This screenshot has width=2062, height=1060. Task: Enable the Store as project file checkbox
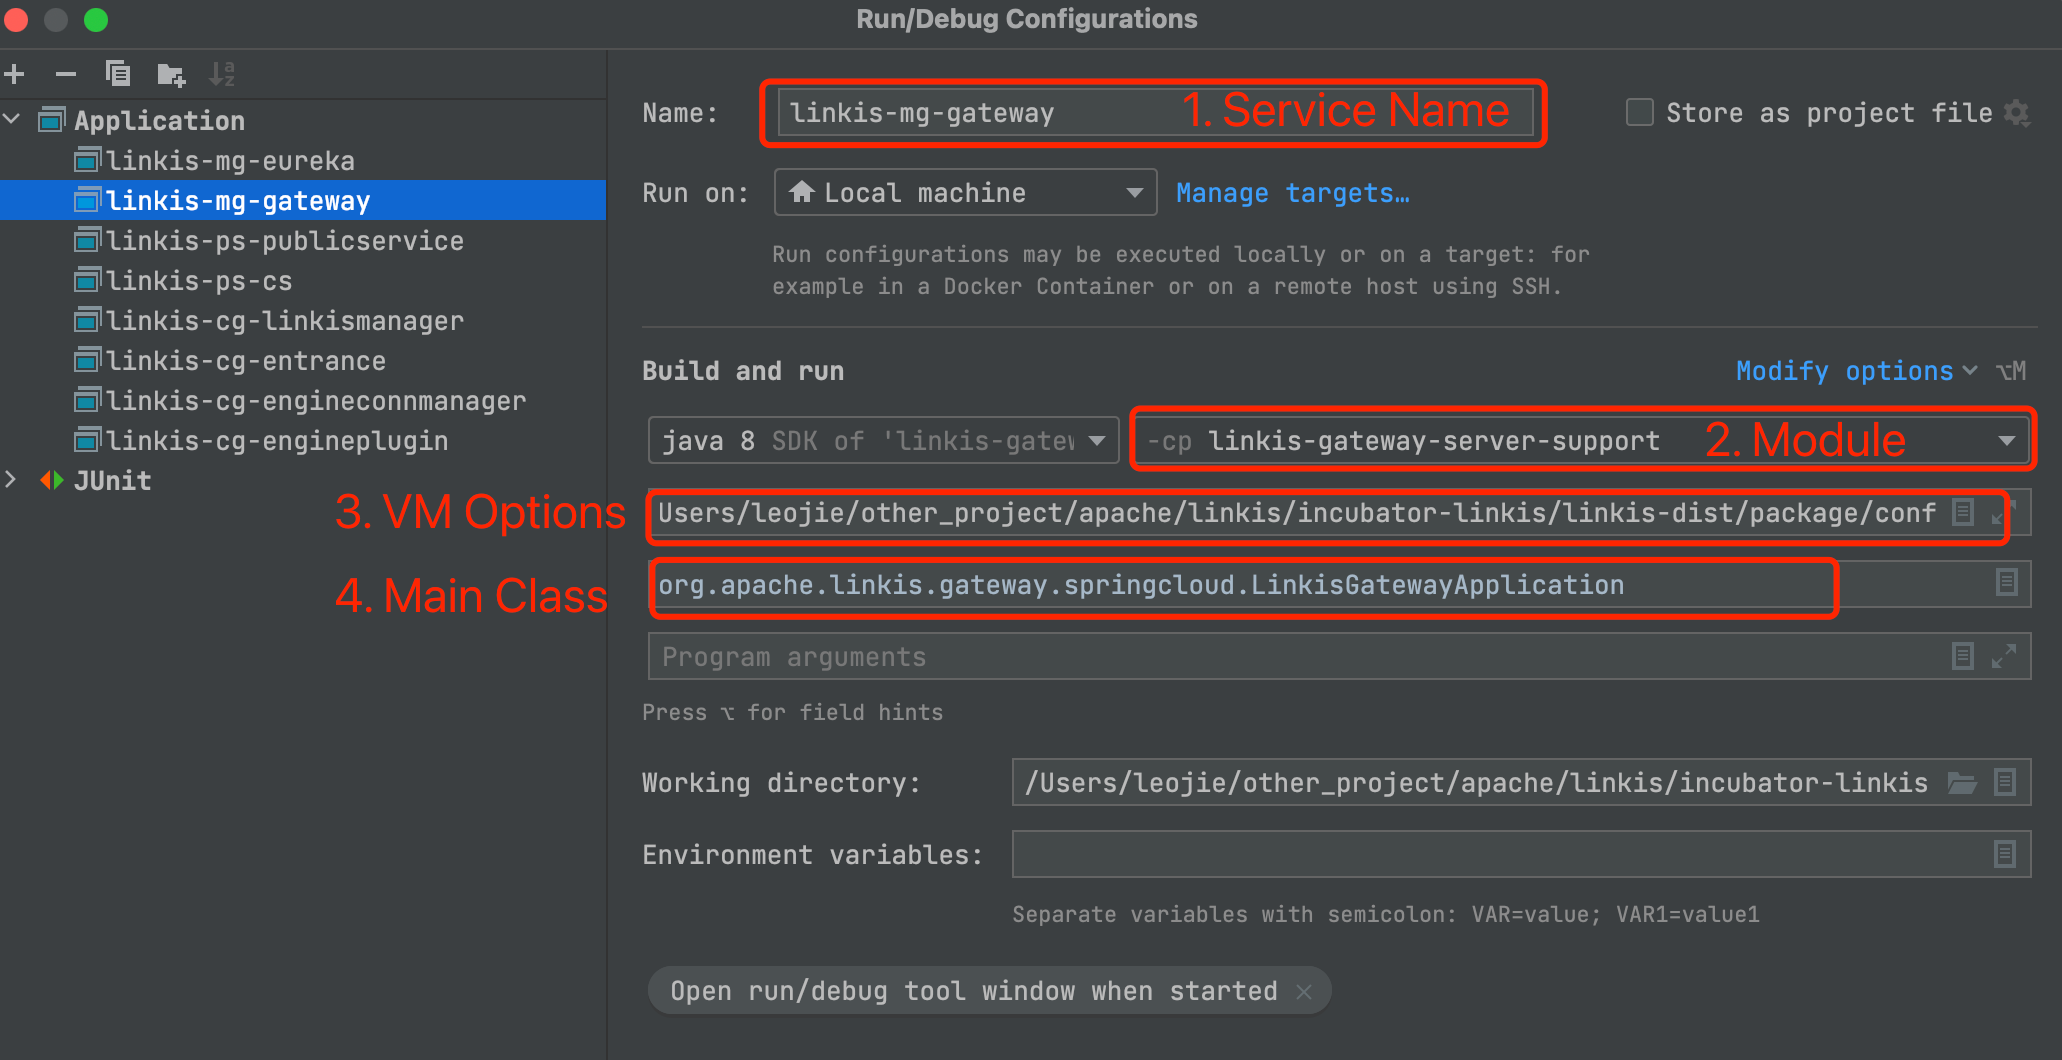(1640, 112)
